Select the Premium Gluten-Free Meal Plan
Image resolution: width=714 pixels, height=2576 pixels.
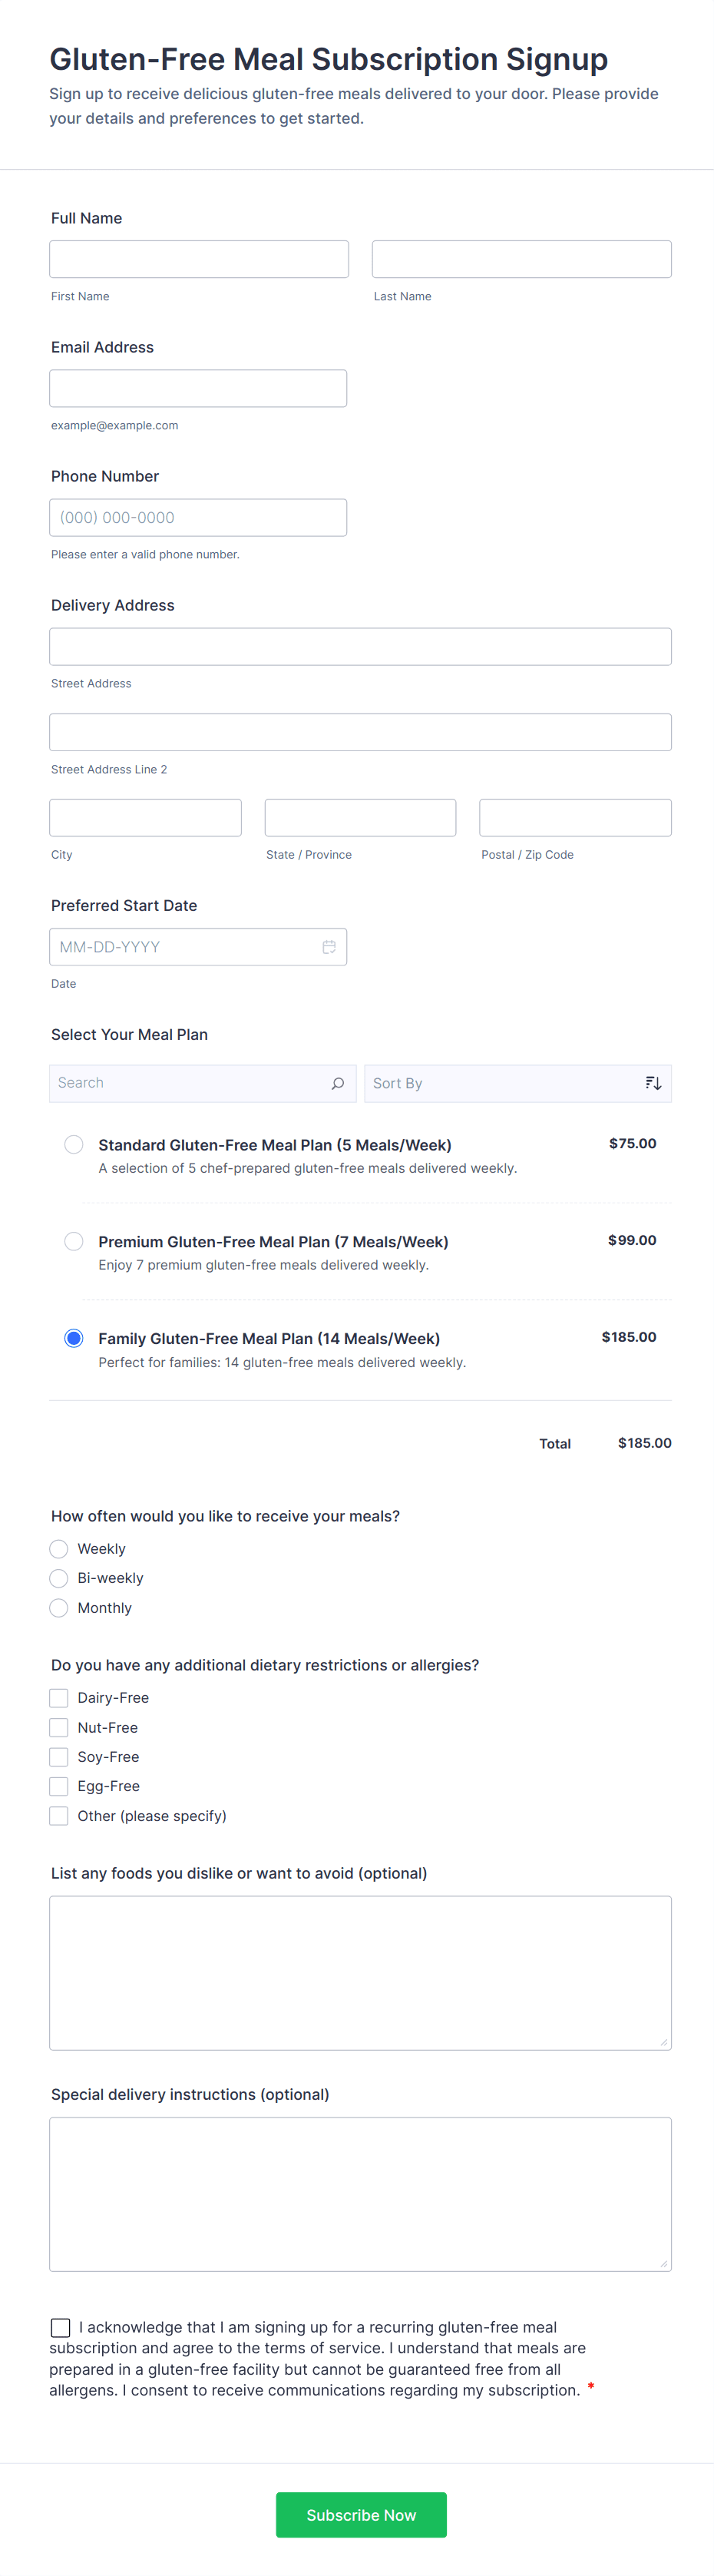74,1241
